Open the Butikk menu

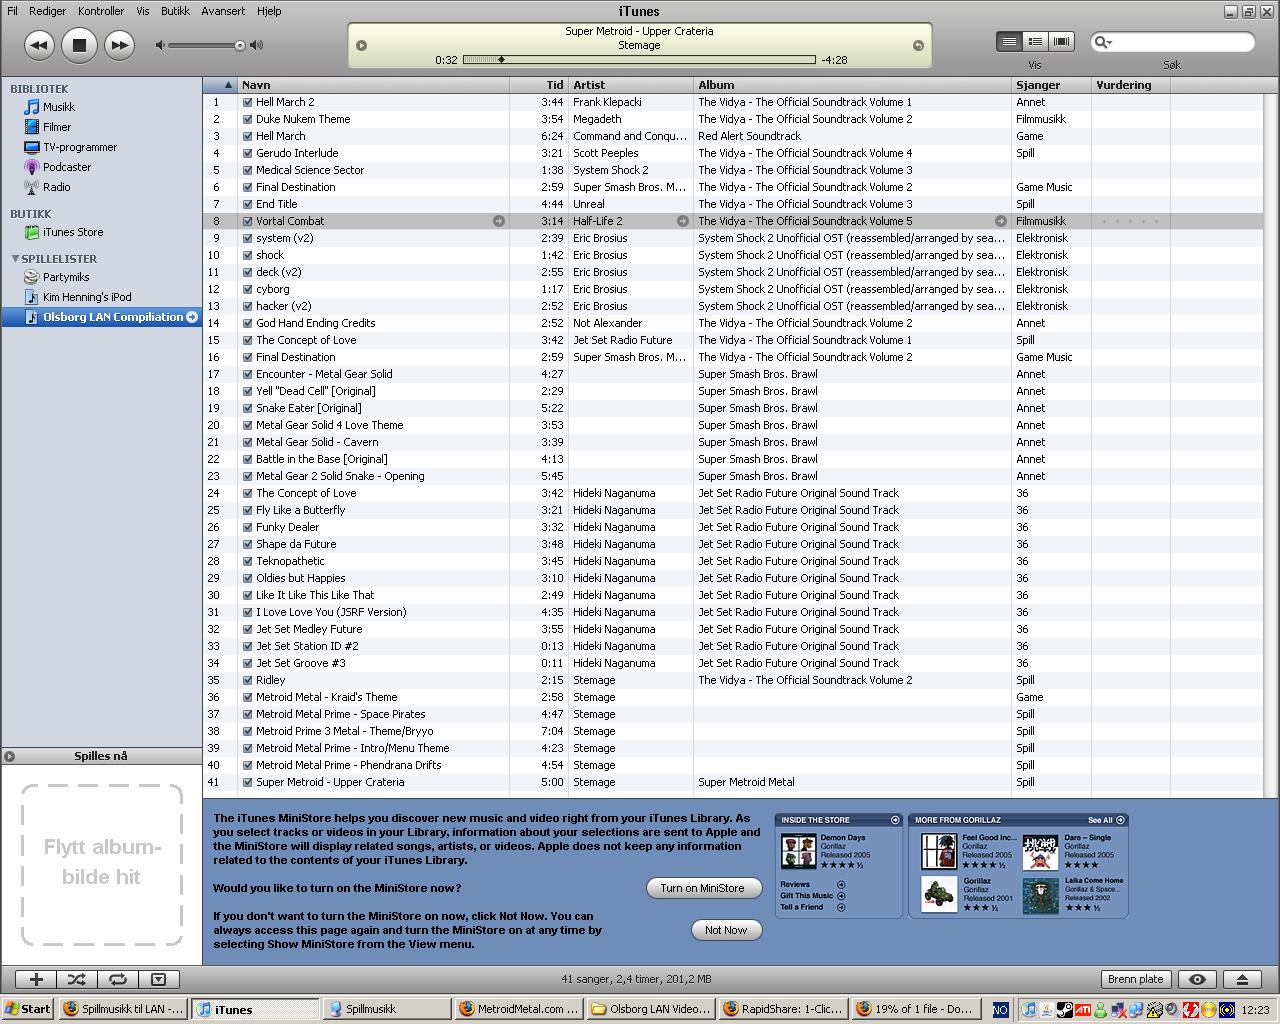coord(175,11)
